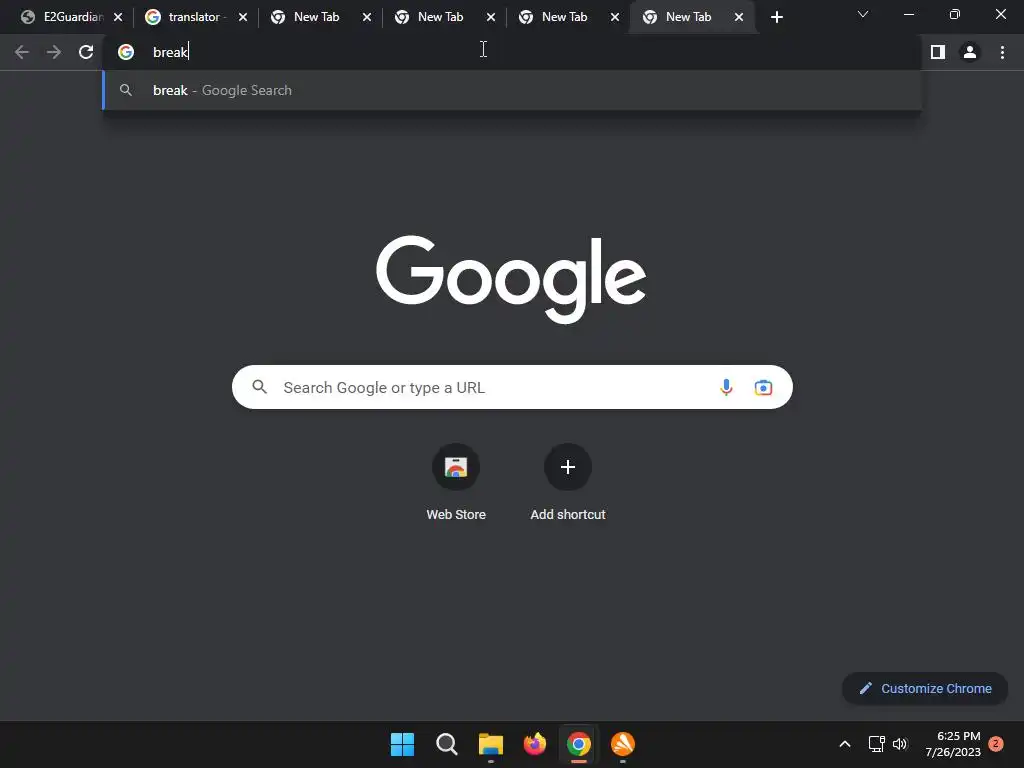Screen dimensions: 1024x768
Task: Click the address bar containing 'break'
Action: point(512,52)
